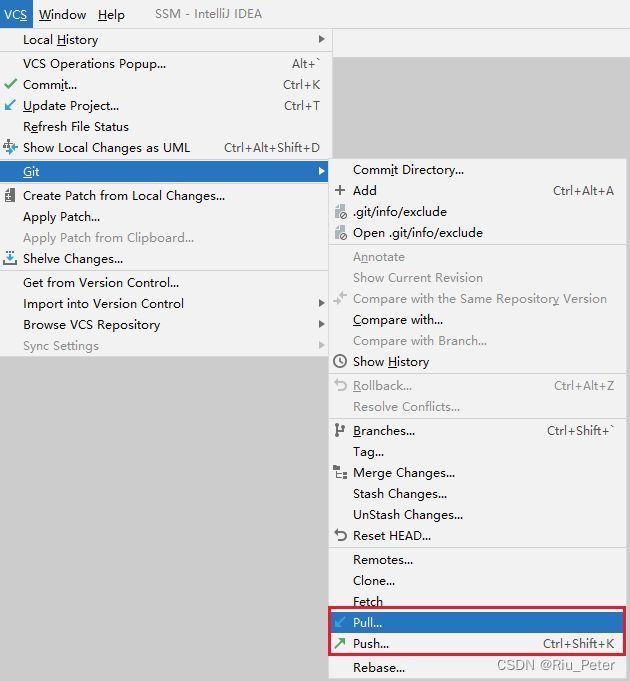The height and width of the screenshot is (681, 630).
Task: Click the blue arrow icon beside Pull
Action: point(340,622)
